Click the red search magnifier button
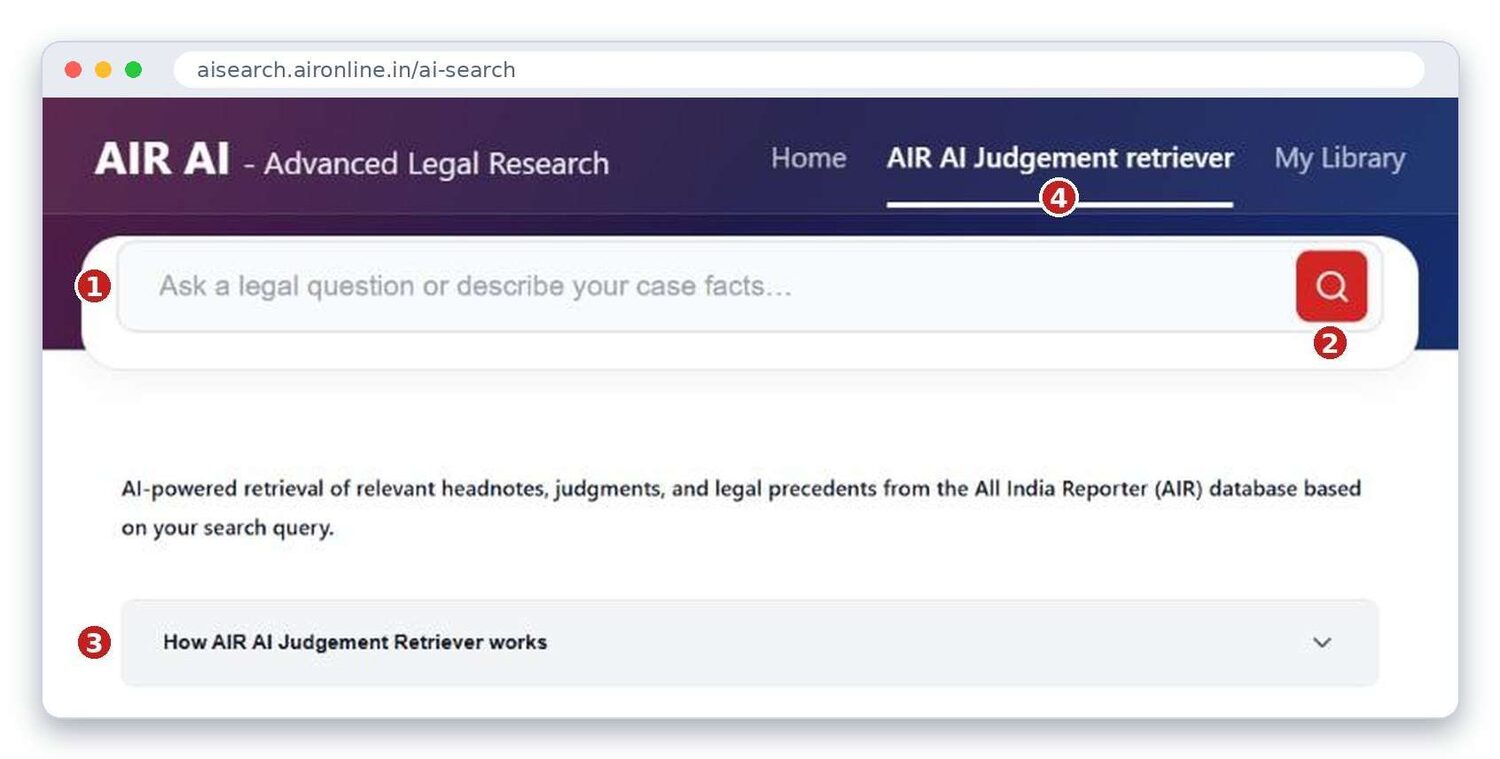Image resolution: width=1500 pixels, height=759 pixels. point(1331,286)
